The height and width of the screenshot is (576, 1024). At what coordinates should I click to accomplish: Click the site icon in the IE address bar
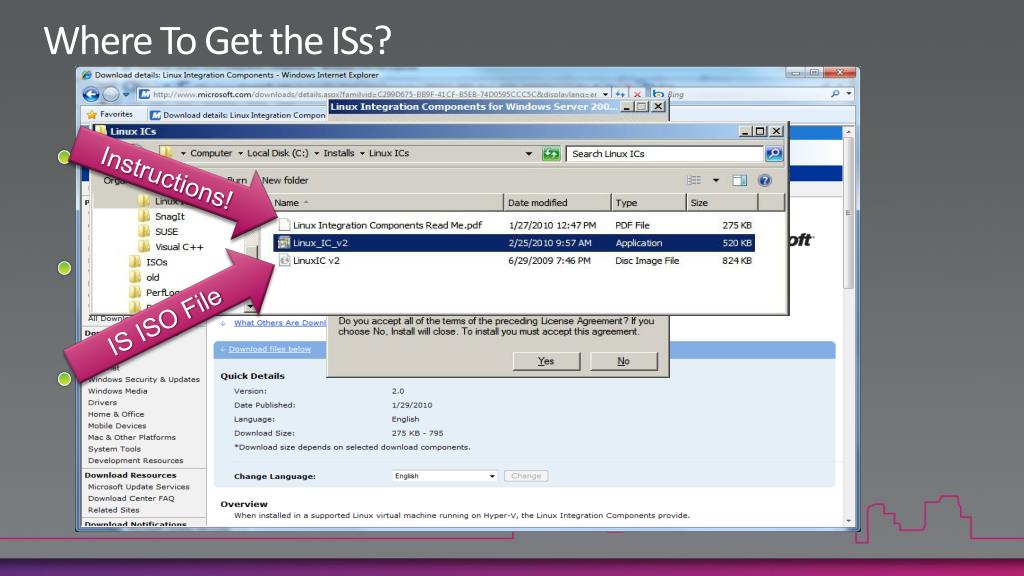[x=144, y=94]
